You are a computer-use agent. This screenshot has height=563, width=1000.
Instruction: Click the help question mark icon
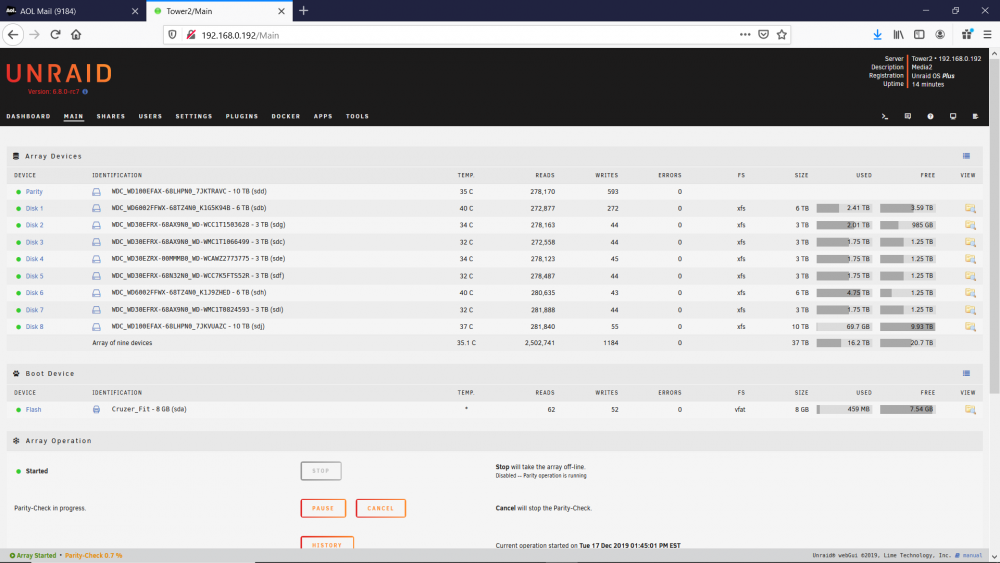pyautogui.click(x=930, y=117)
